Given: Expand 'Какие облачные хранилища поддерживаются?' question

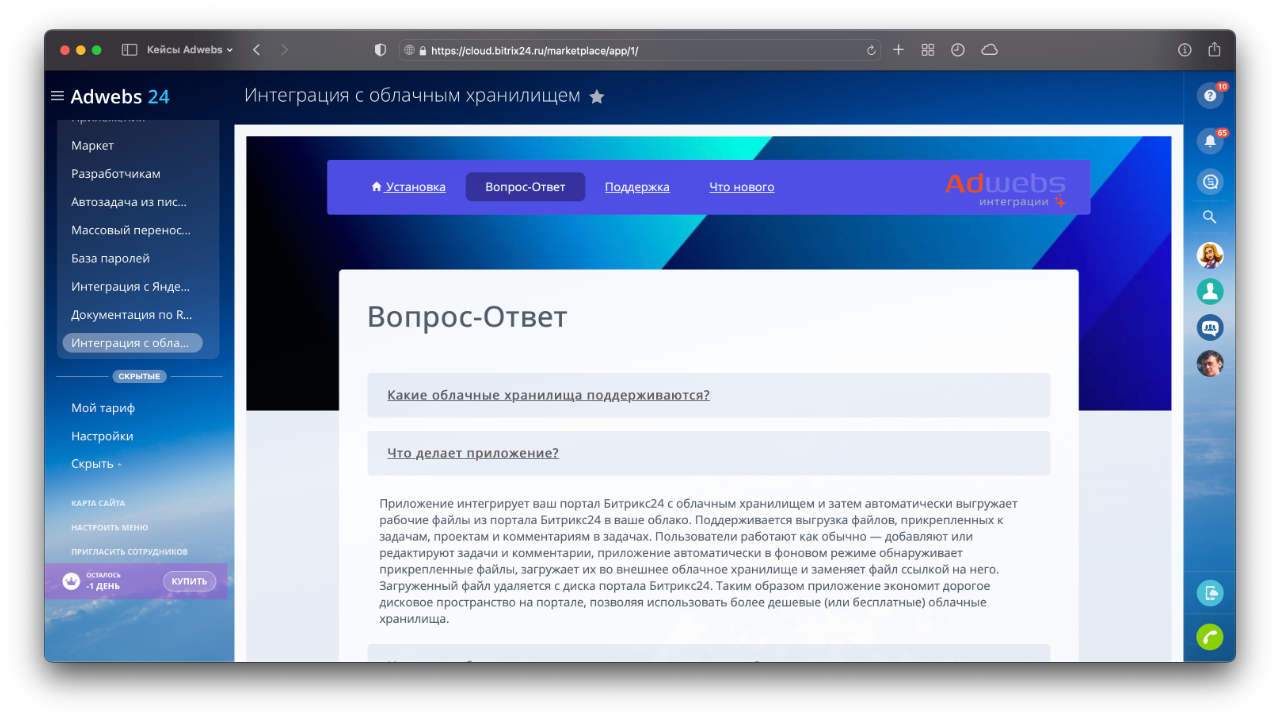Looking at the screenshot, I should coord(548,395).
